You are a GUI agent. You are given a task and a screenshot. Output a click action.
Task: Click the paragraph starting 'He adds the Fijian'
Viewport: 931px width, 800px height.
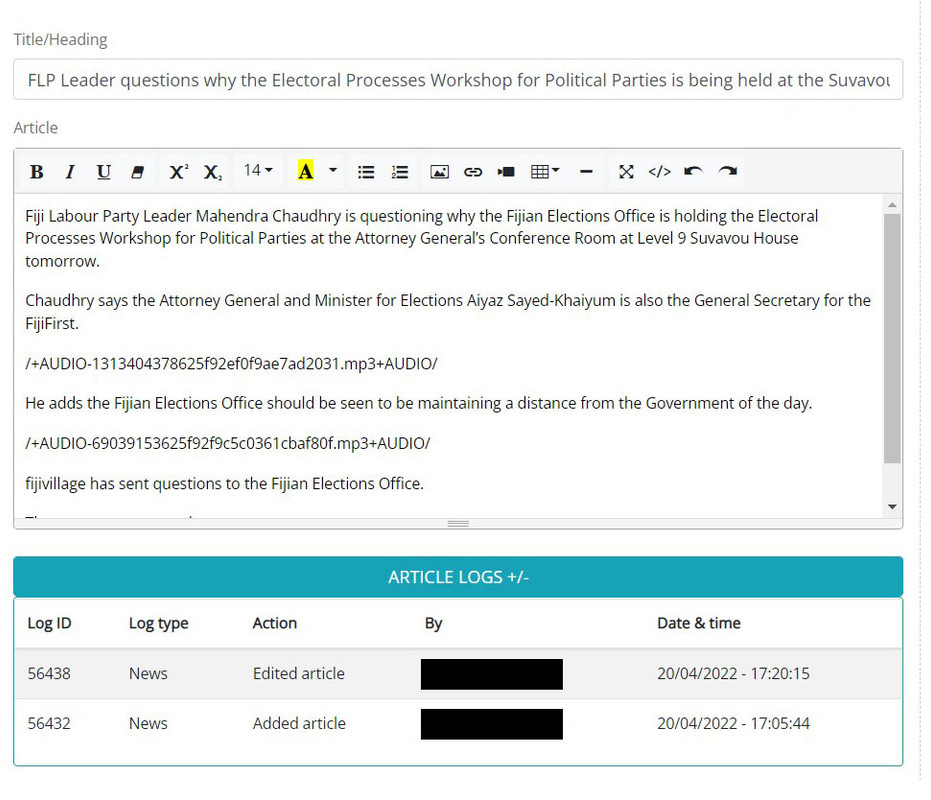coord(419,403)
